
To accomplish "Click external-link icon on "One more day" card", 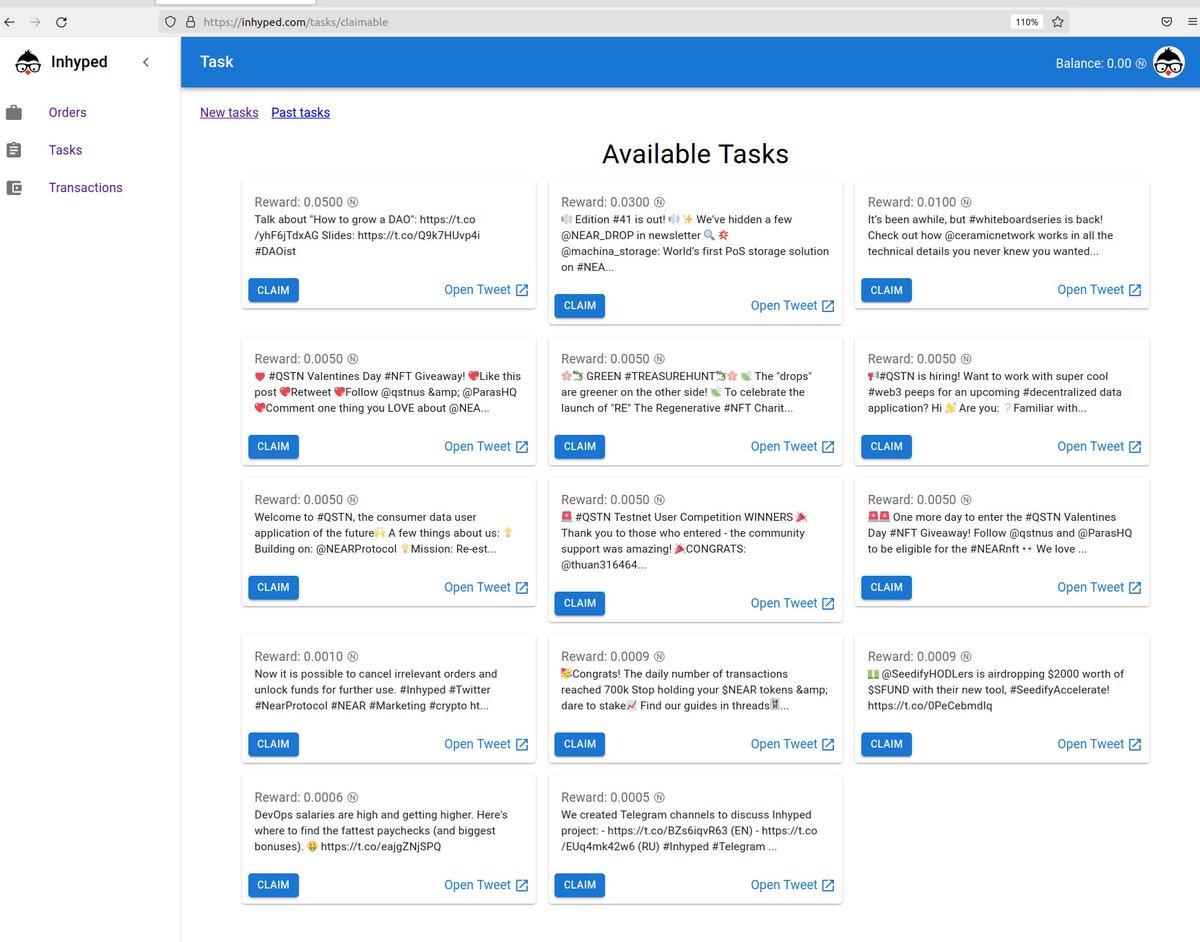I will click(x=1135, y=588).
